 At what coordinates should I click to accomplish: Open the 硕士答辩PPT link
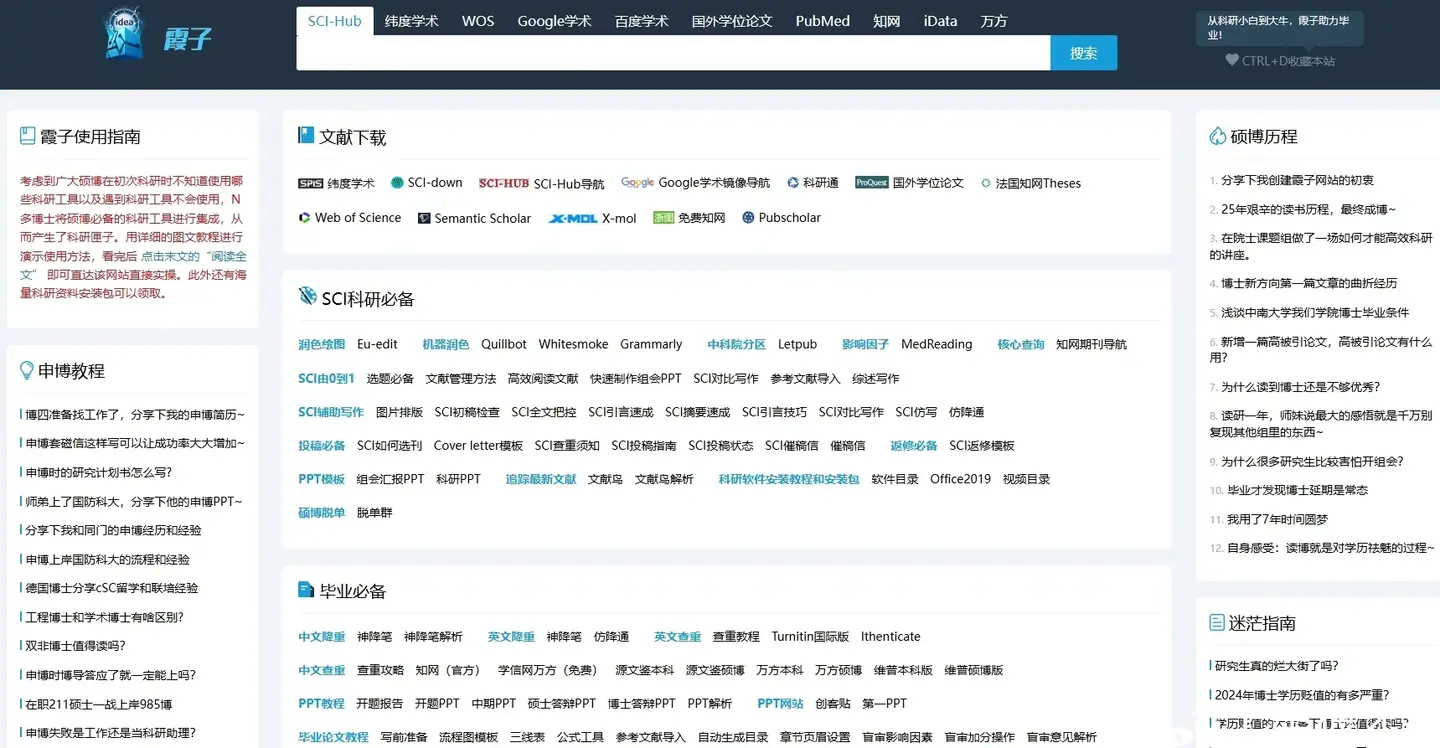point(562,703)
